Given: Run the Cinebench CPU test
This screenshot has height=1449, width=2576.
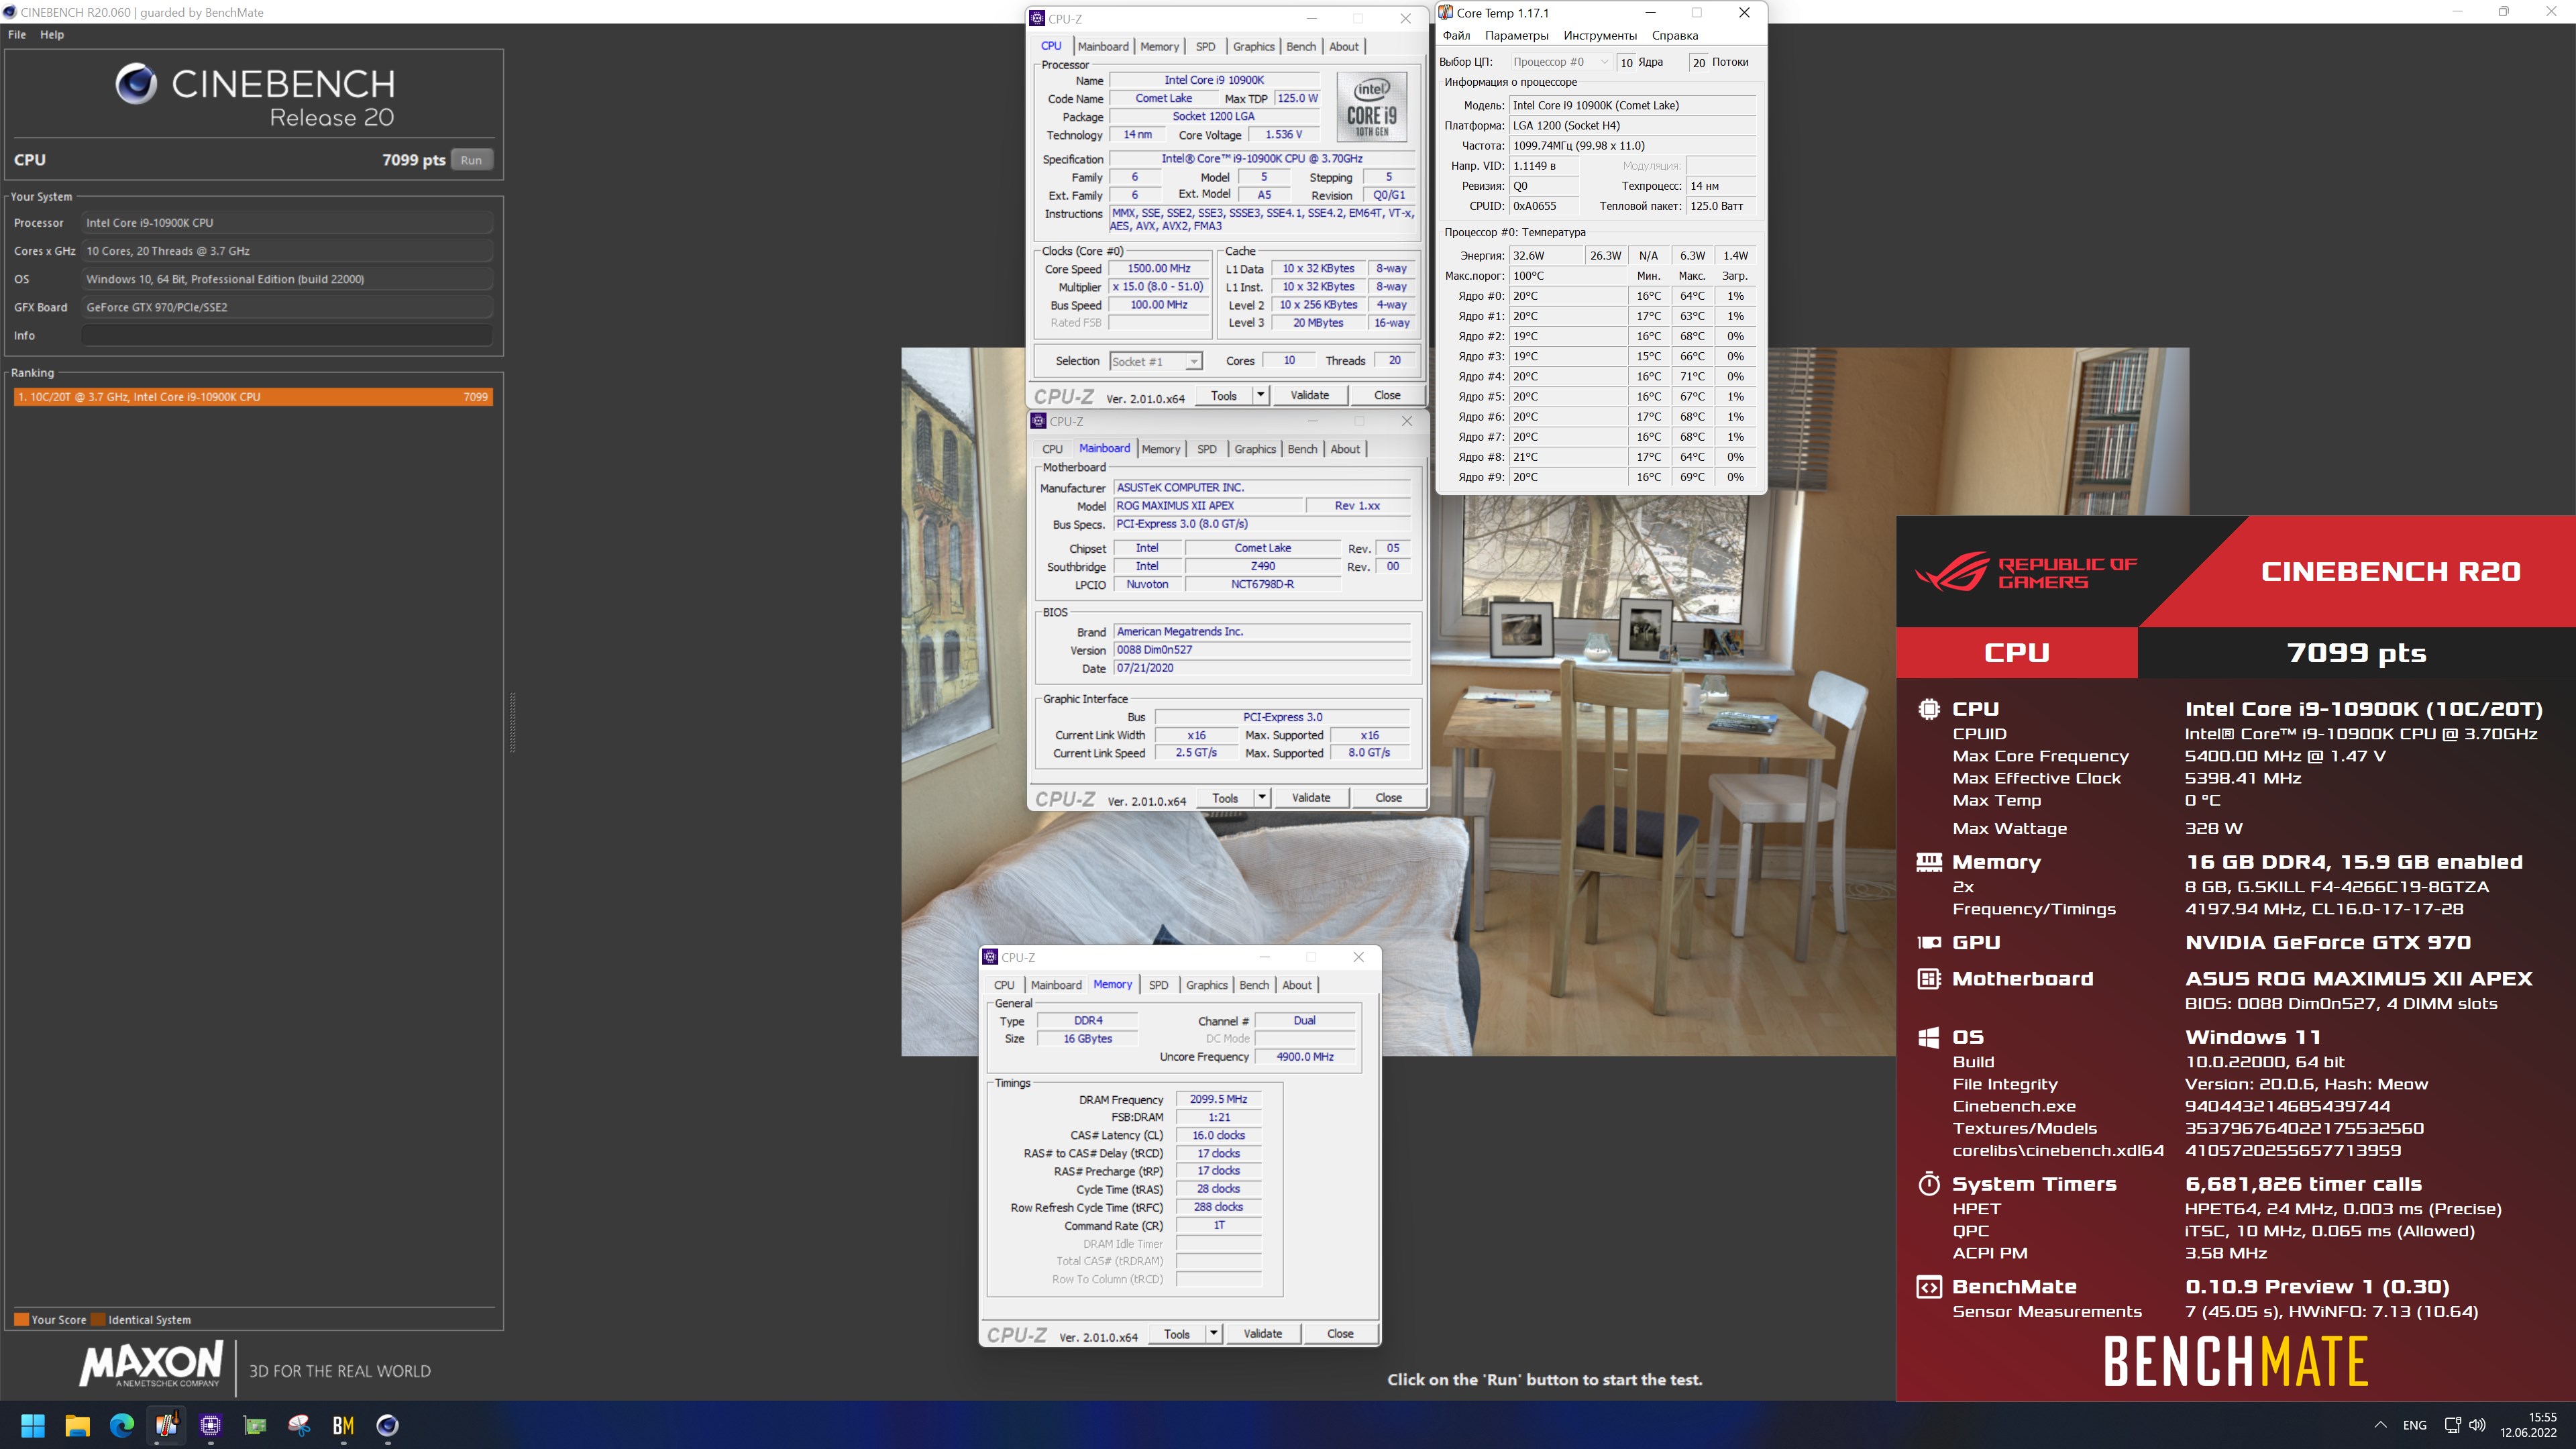Looking at the screenshot, I should coord(471,160).
